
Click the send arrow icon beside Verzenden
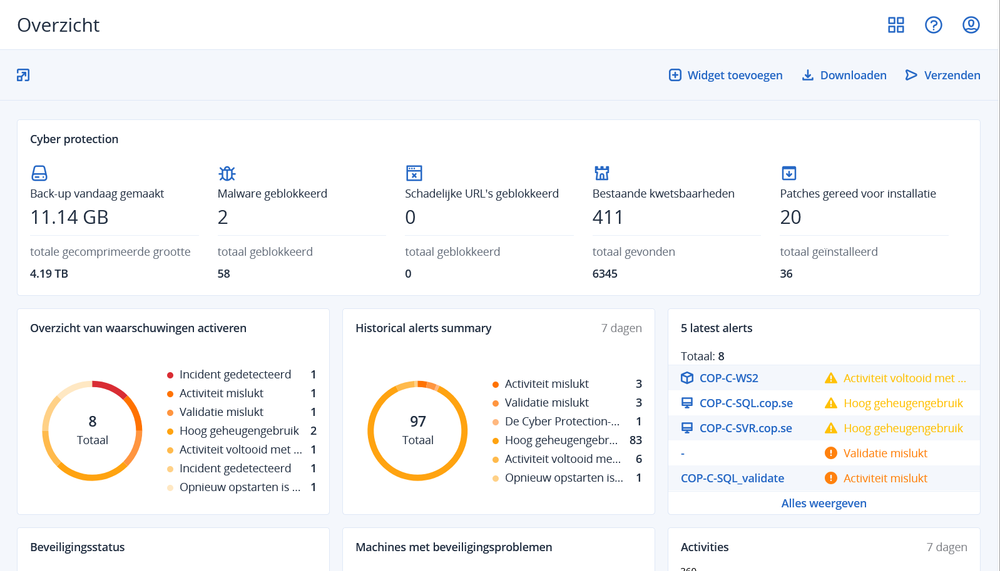(911, 75)
